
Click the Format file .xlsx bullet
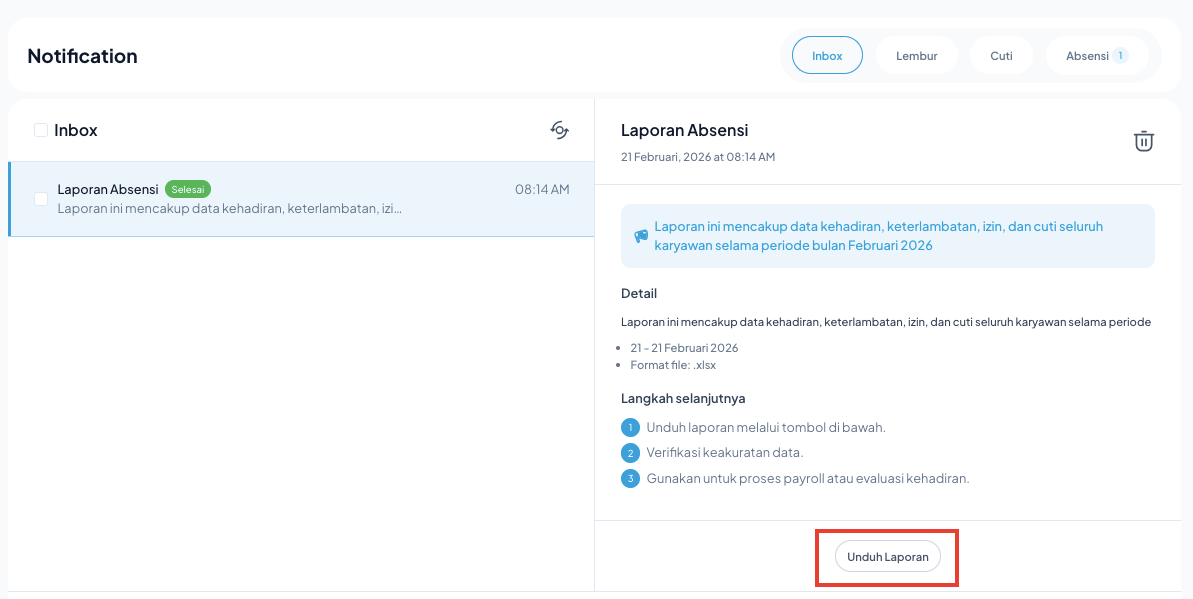tap(667, 365)
